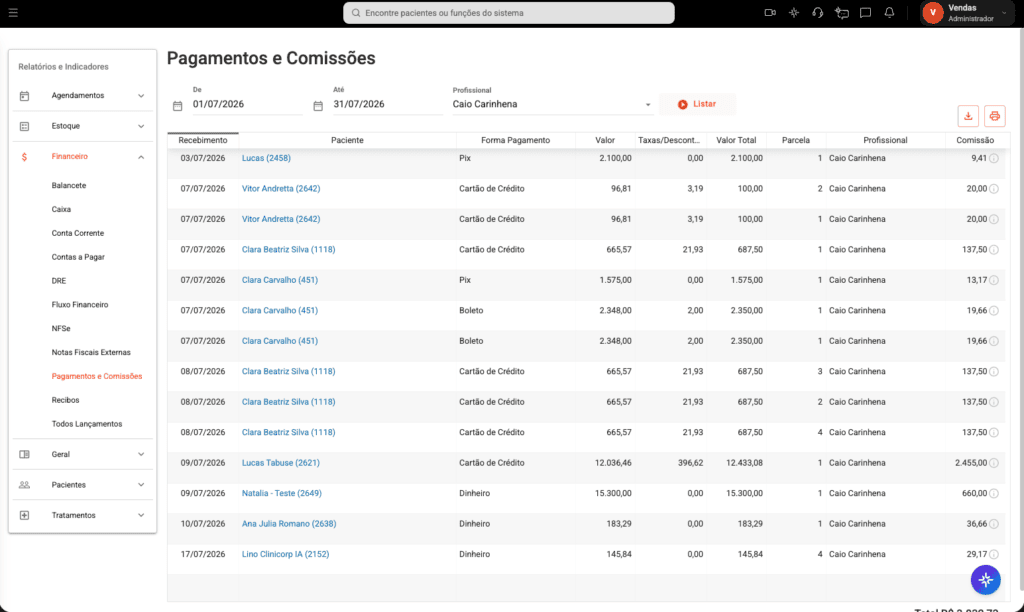Print the report with the printer icon
Viewport: 1024px width, 612px height.
click(x=995, y=116)
